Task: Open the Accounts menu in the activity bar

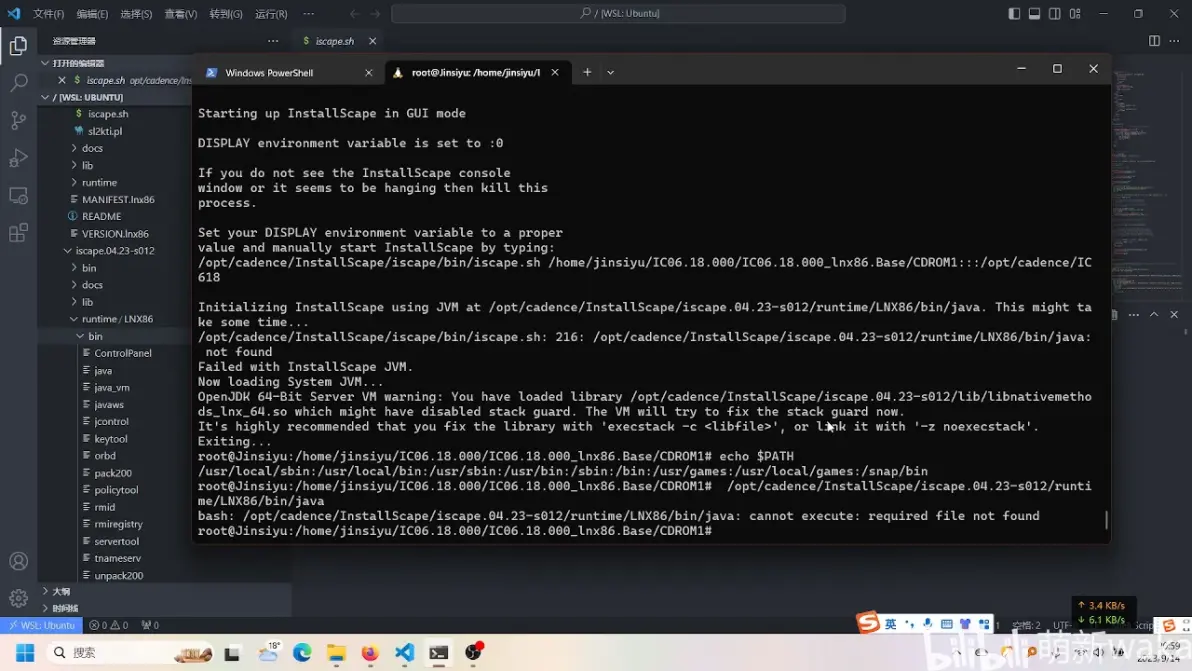Action: (18, 562)
